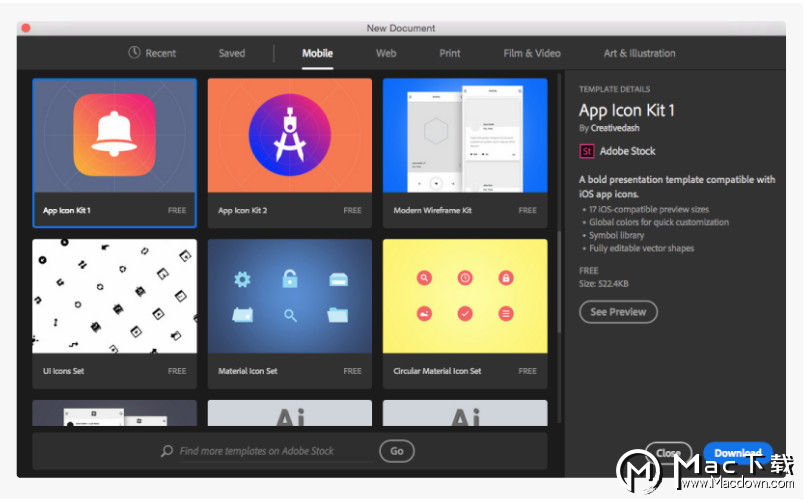This screenshot has width=804, height=500.
Task: Click 'Fully editable vector shapes' text
Action: pos(641,248)
